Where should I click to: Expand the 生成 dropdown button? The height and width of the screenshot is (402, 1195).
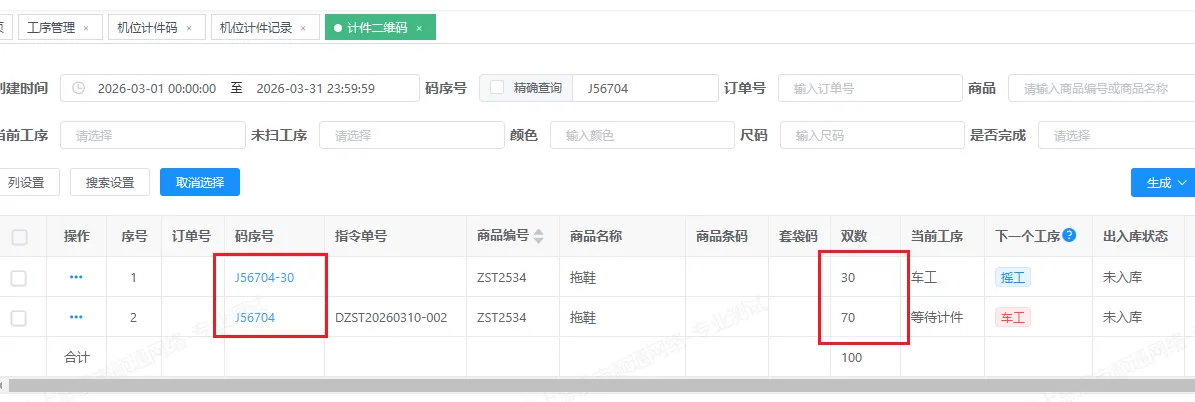pos(1164,183)
